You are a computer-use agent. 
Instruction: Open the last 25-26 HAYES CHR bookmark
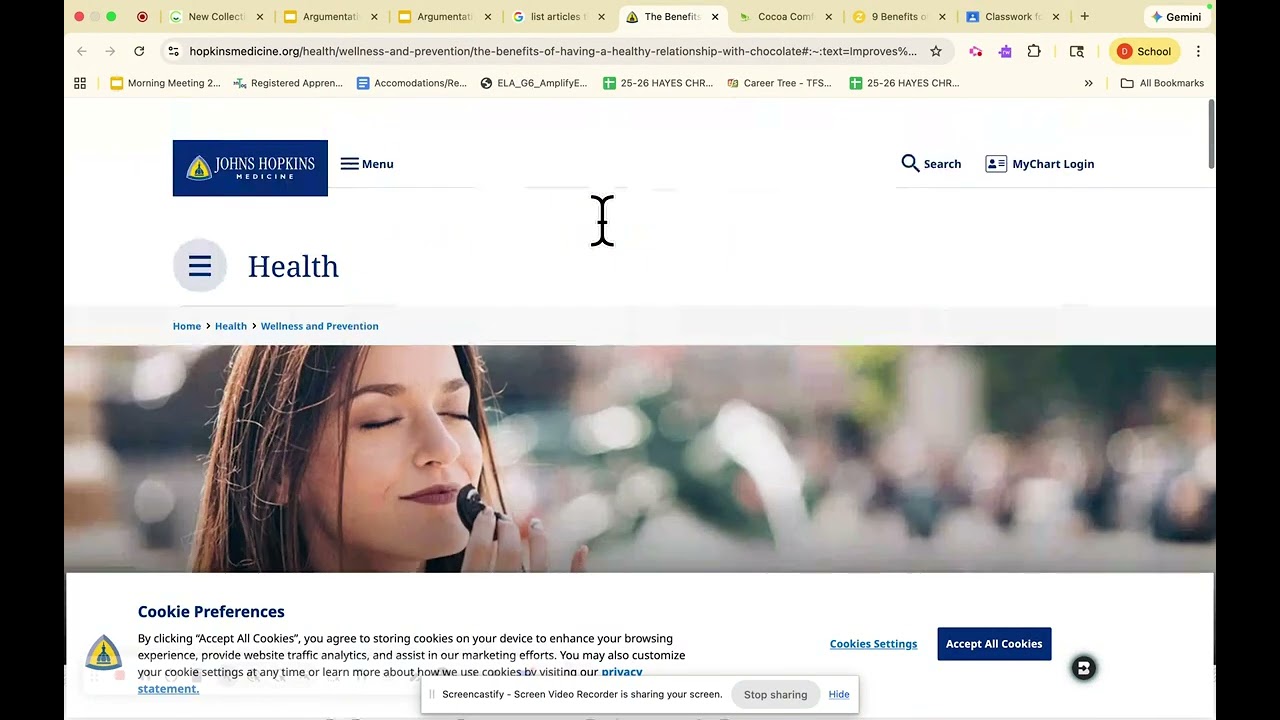(x=904, y=83)
